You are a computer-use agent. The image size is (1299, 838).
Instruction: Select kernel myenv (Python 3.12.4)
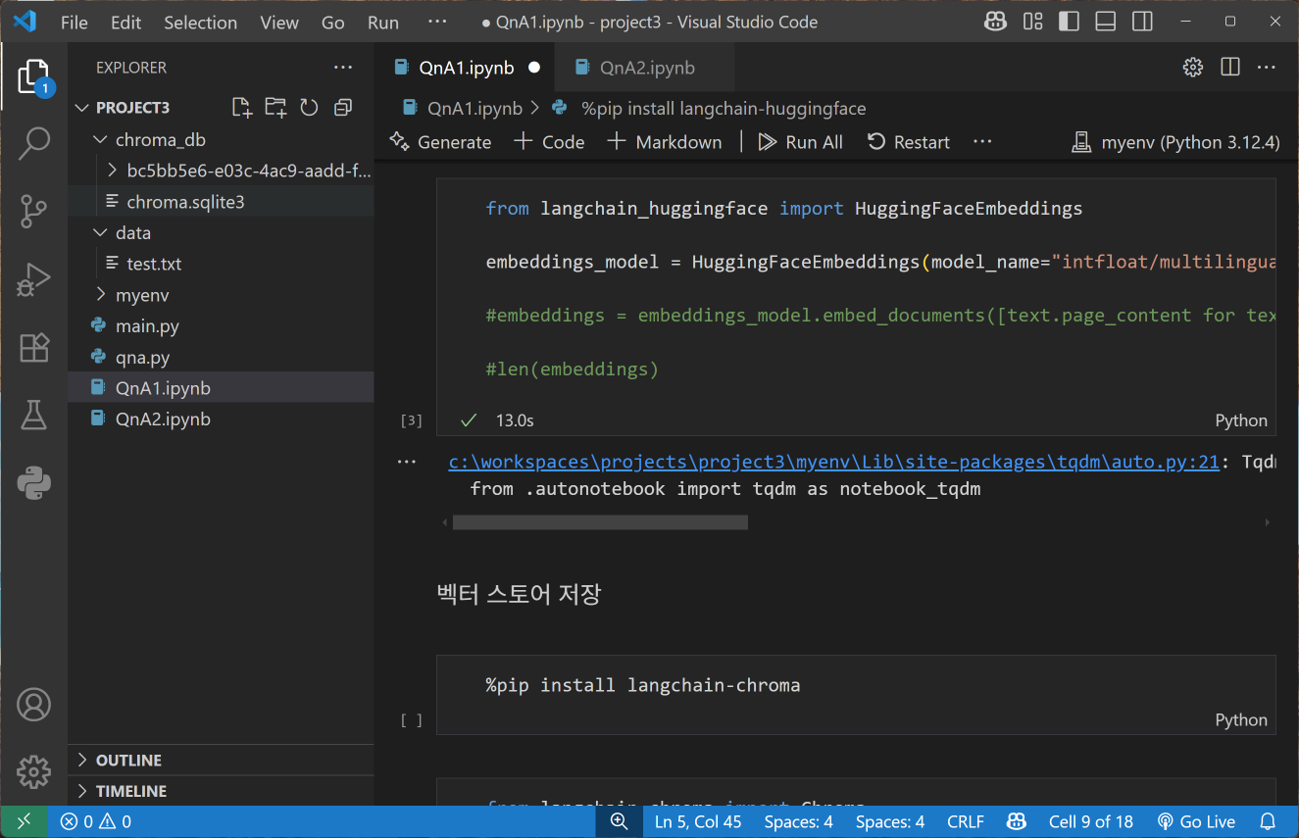pyautogui.click(x=1176, y=142)
